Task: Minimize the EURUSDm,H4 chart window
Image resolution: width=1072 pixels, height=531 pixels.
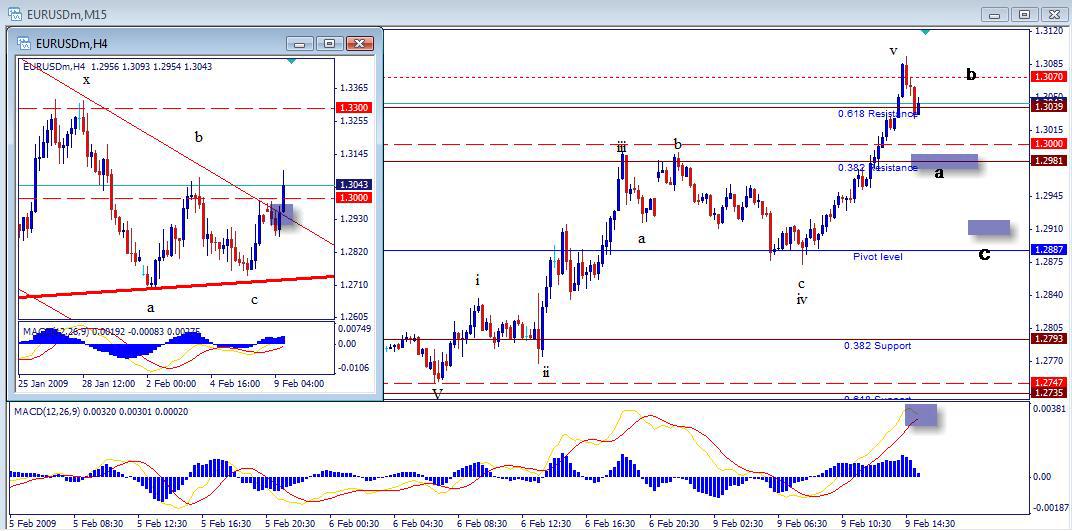Action: [x=300, y=44]
